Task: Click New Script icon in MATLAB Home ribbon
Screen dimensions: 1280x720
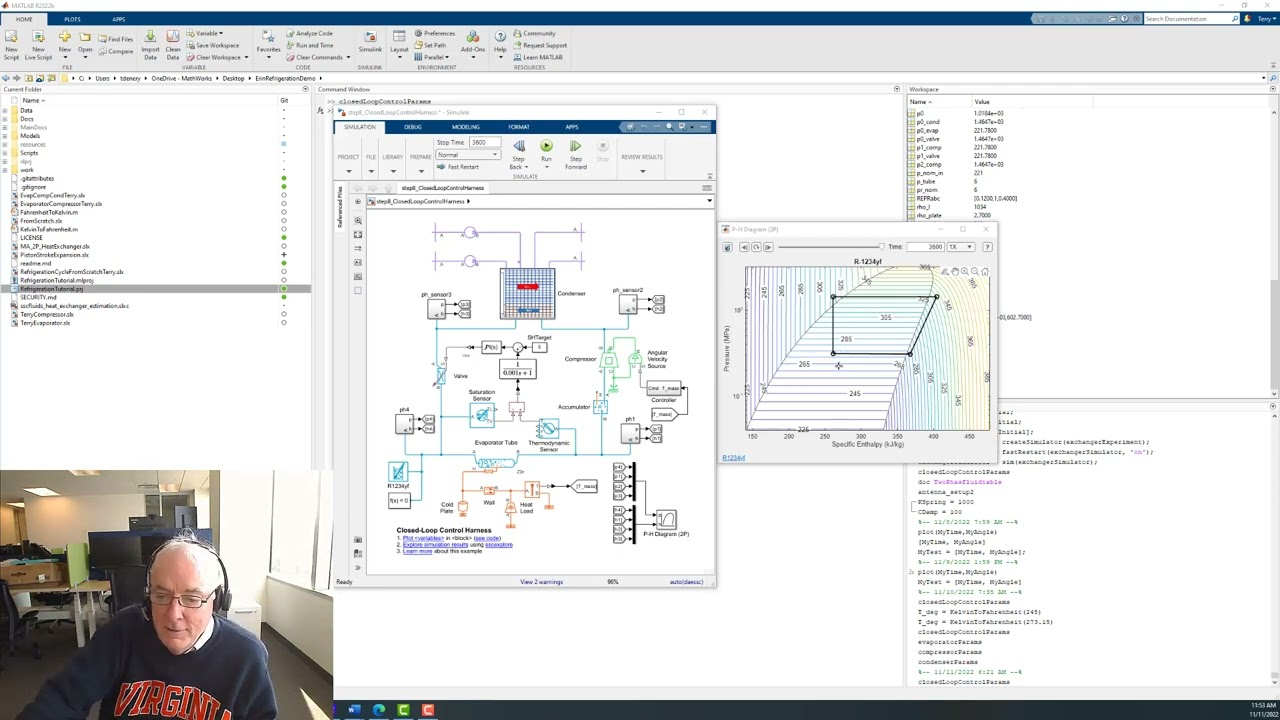Action: 11,37
